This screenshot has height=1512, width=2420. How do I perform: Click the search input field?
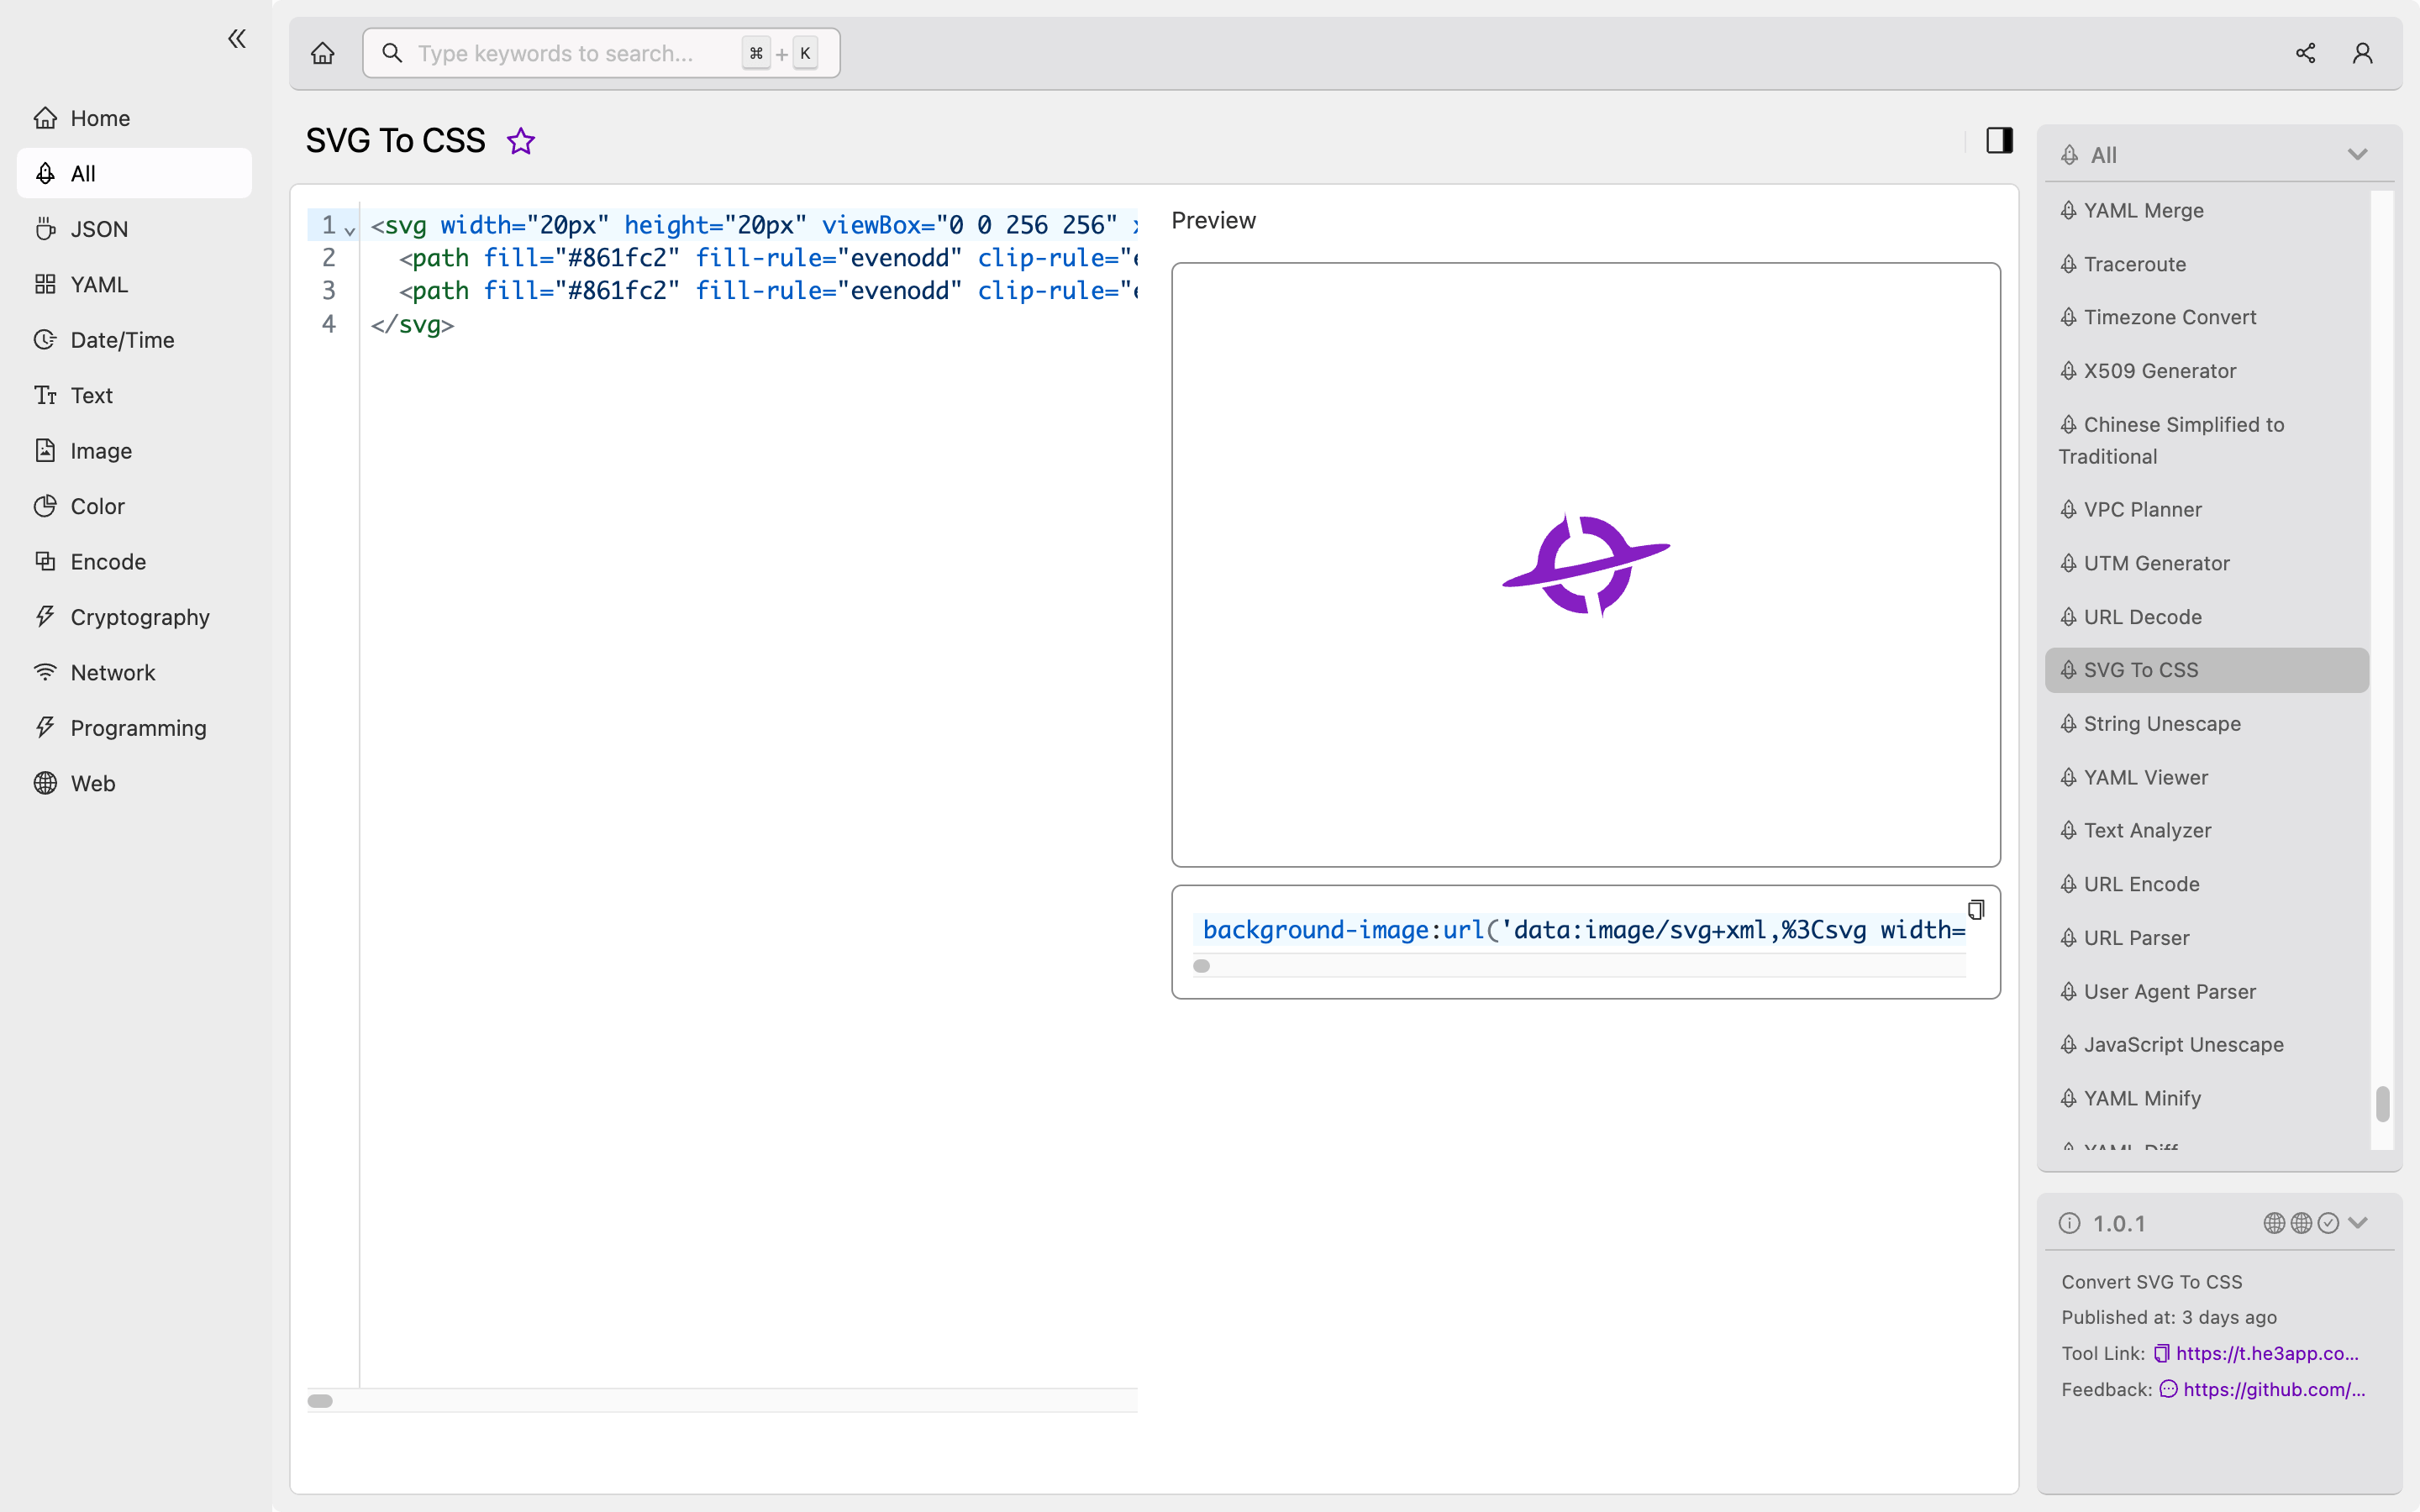tap(599, 52)
